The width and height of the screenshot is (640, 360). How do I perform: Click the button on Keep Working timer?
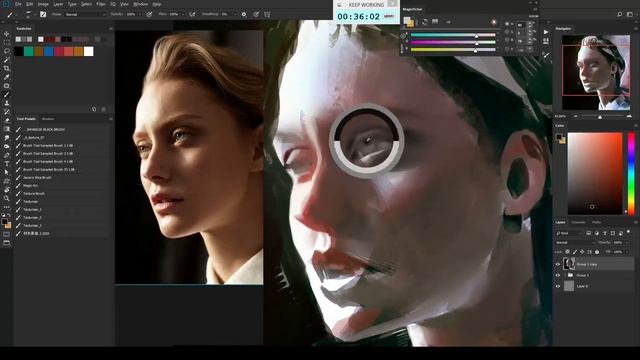click(x=389, y=16)
